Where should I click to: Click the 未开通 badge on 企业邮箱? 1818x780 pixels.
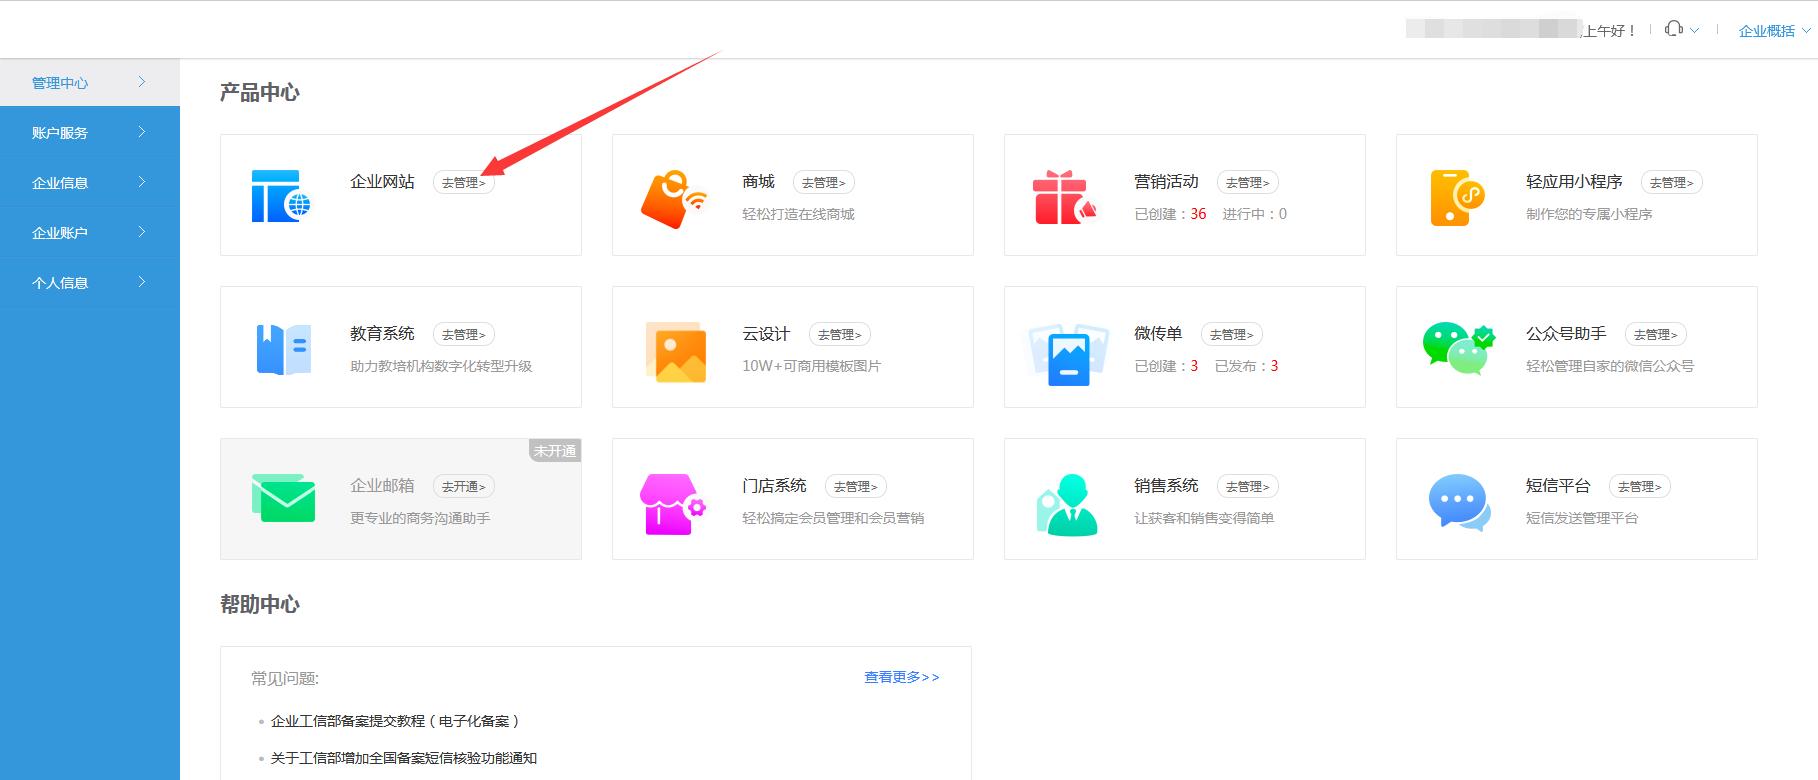pos(555,451)
